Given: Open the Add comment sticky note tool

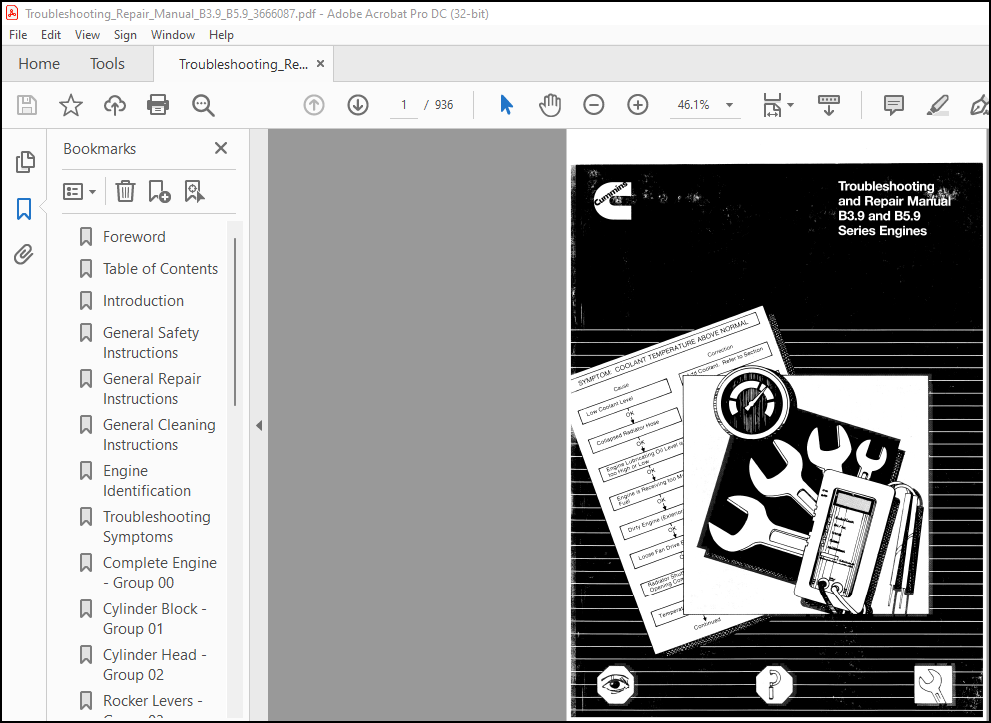Looking at the screenshot, I should (893, 105).
